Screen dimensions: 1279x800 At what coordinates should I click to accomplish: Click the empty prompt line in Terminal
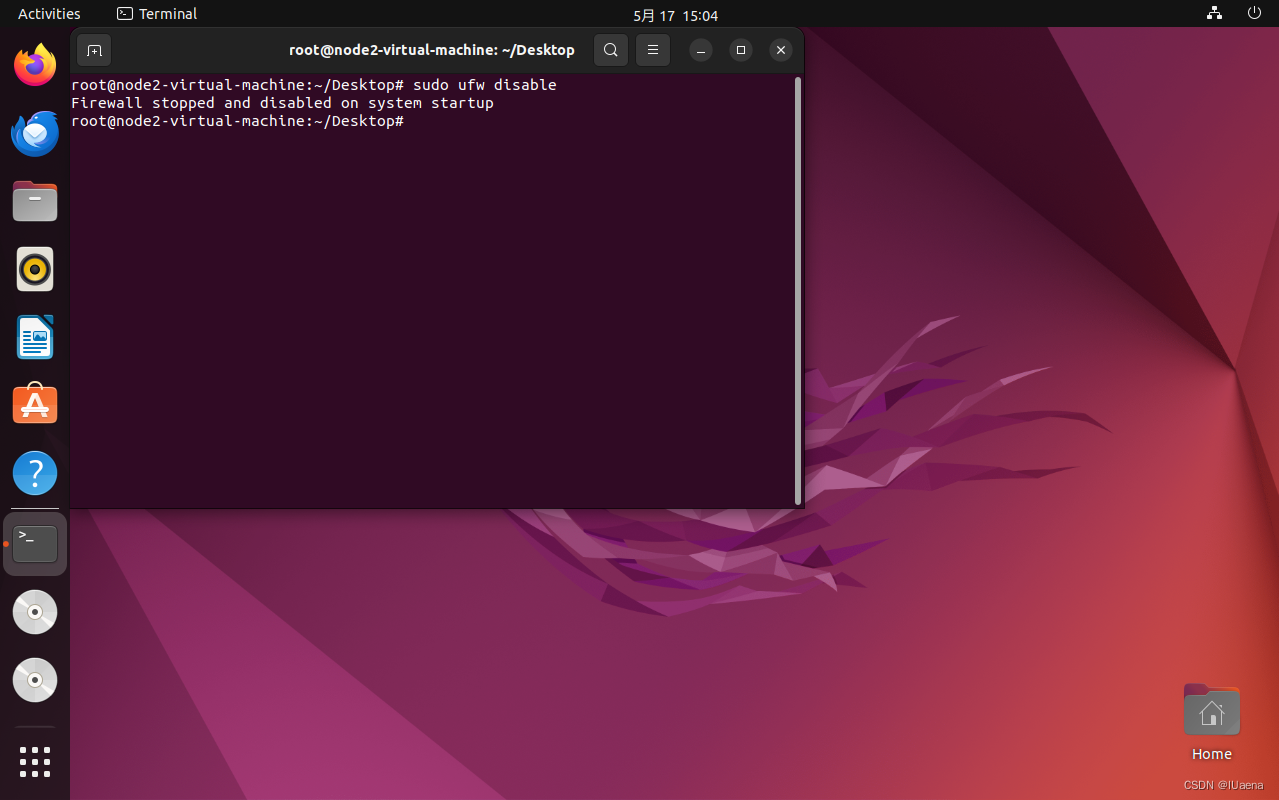coord(237,121)
